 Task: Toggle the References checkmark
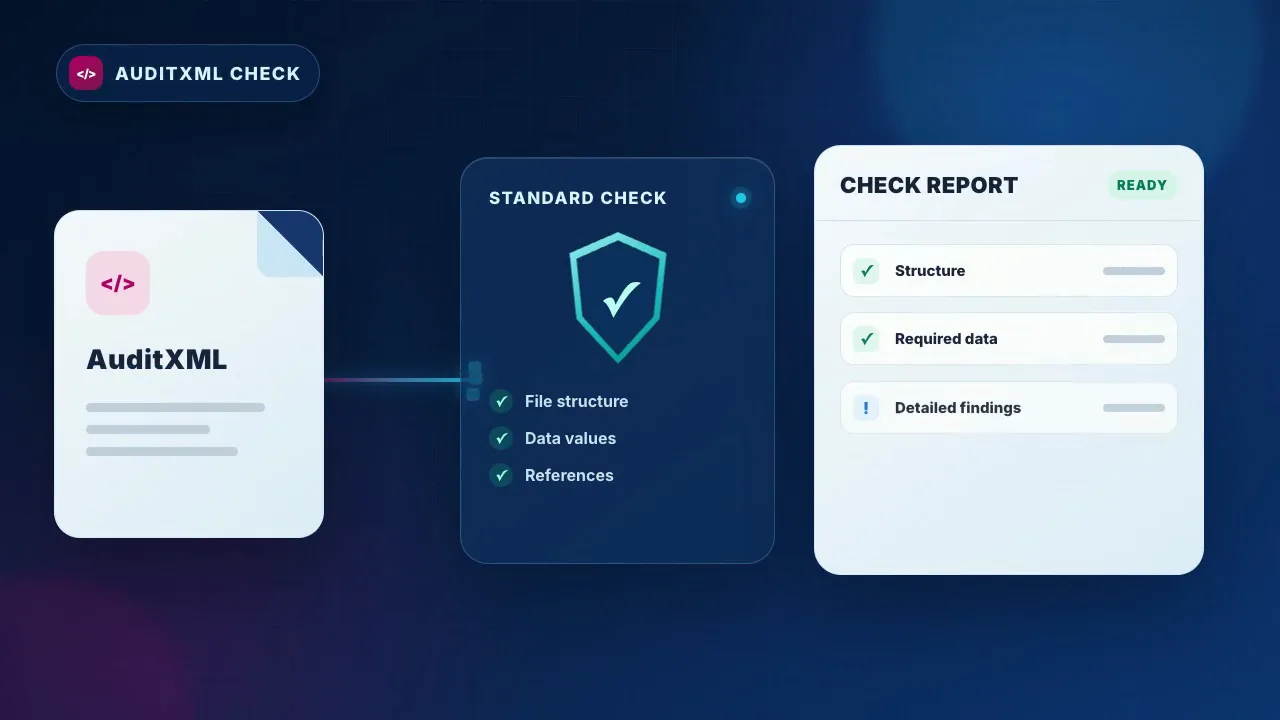coord(501,475)
